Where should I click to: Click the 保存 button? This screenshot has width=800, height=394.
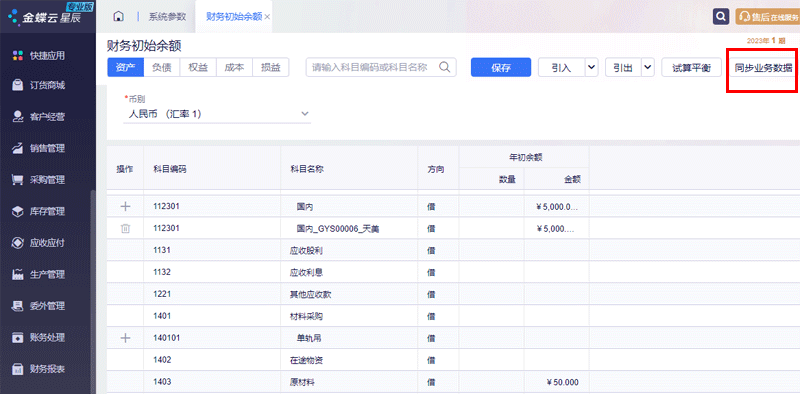pyautogui.click(x=501, y=68)
